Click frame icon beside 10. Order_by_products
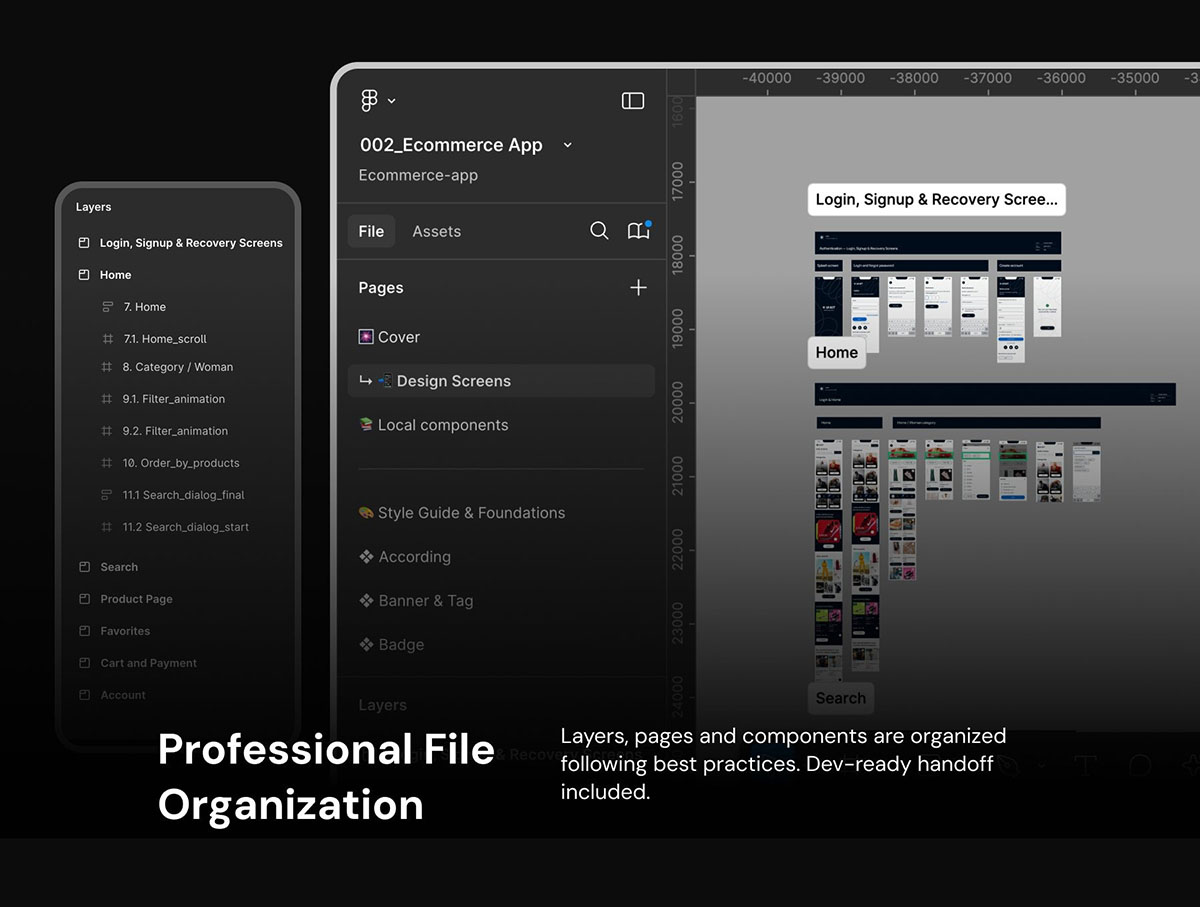Image resolution: width=1200 pixels, height=907 pixels. [107, 463]
